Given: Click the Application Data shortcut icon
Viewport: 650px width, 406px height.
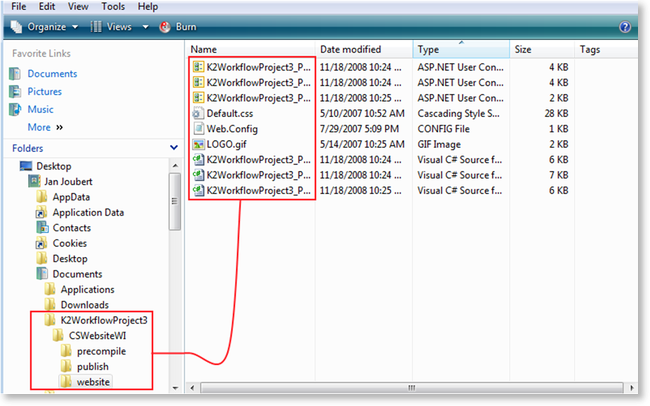Looking at the screenshot, I should pyautogui.click(x=41, y=213).
